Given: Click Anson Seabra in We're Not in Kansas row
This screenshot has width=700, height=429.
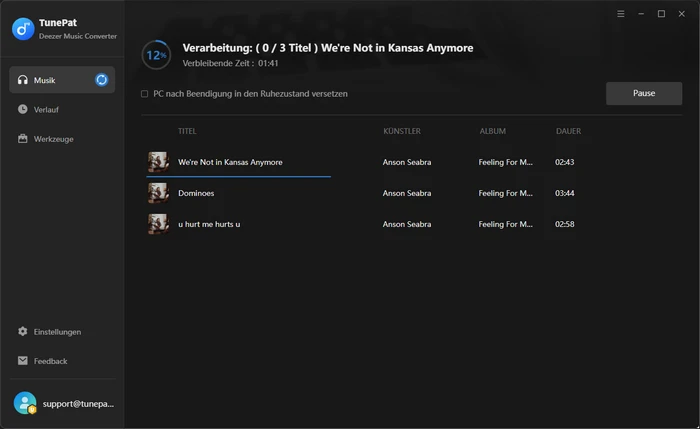Looking at the screenshot, I should pyautogui.click(x=407, y=162).
